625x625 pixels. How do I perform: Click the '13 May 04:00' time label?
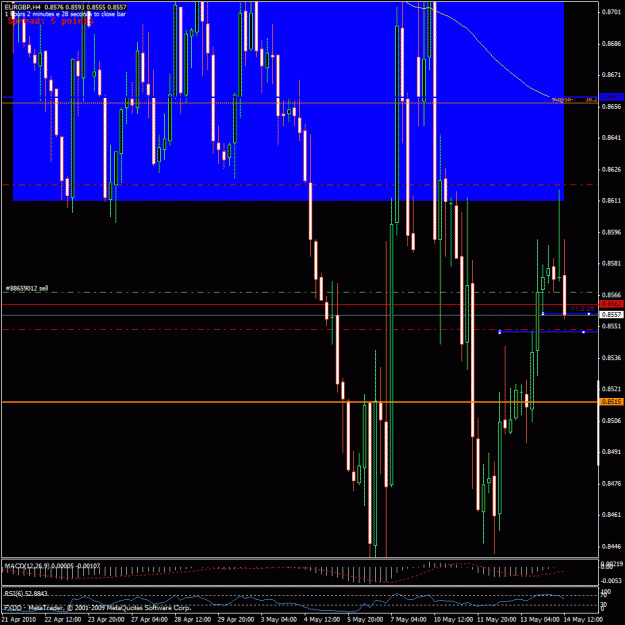538,620
